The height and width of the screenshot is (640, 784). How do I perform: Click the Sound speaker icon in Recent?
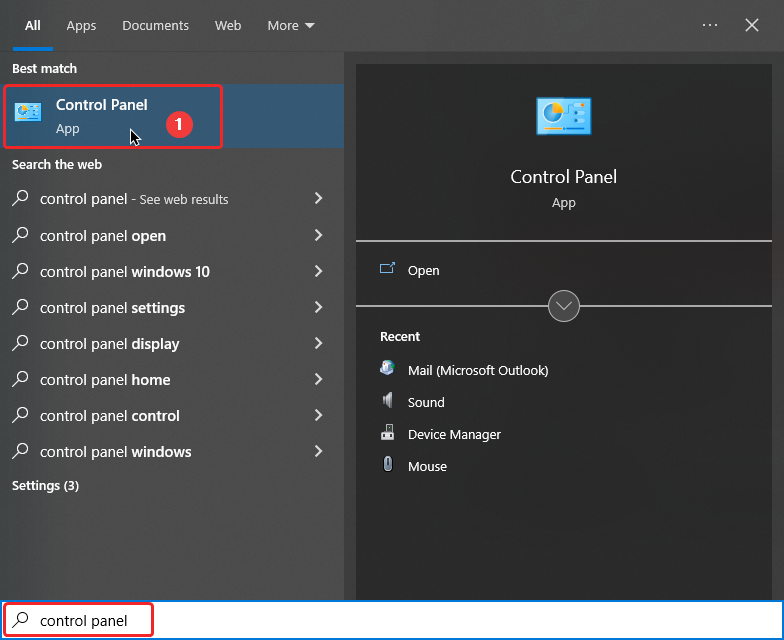(388, 401)
